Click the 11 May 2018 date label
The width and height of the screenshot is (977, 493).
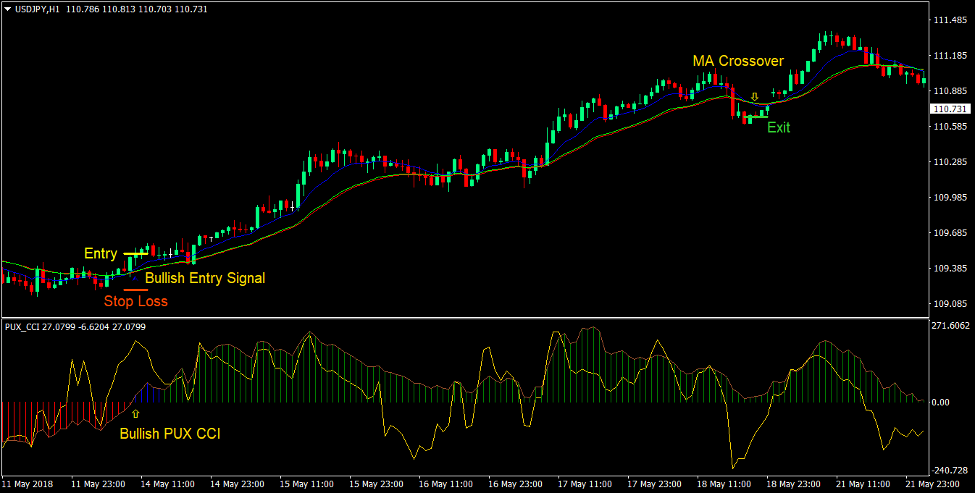coord(27,484)
